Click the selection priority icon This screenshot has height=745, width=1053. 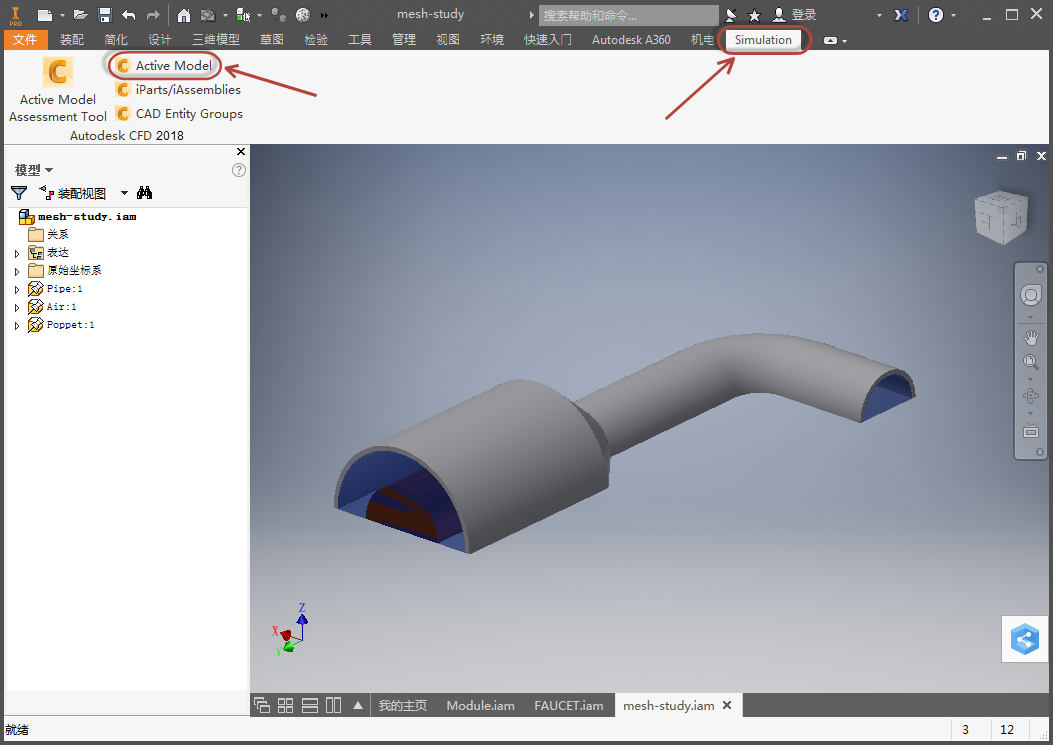pos(243,15)
